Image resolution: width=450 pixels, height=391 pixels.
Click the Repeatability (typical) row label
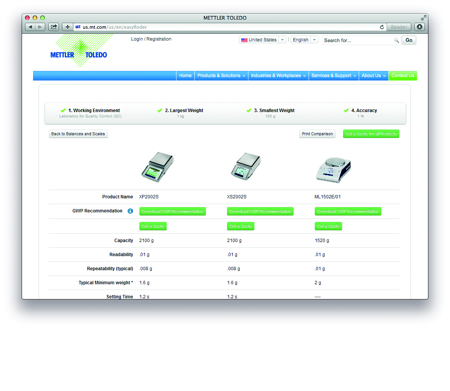coord(110,269)
